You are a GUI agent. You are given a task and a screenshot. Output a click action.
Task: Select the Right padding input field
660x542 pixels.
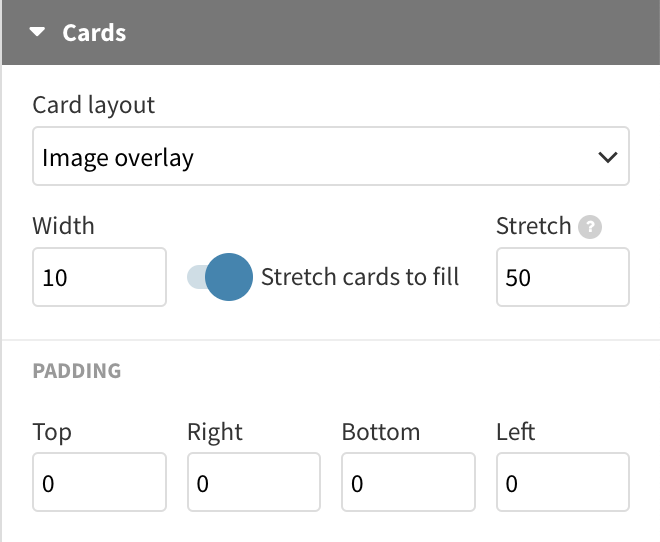(254, 482)
